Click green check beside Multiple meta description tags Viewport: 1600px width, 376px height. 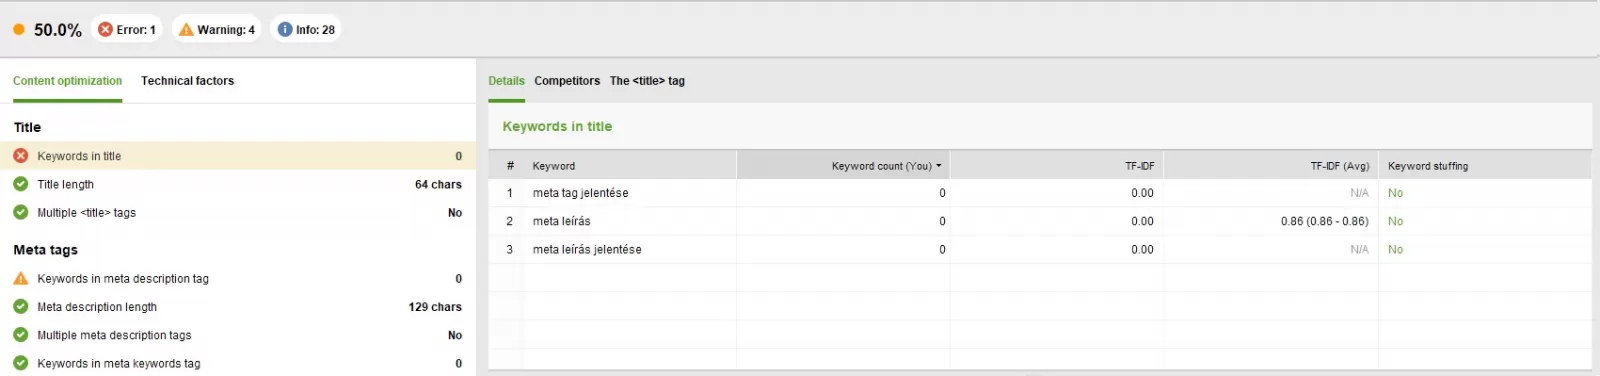(21, 335)
